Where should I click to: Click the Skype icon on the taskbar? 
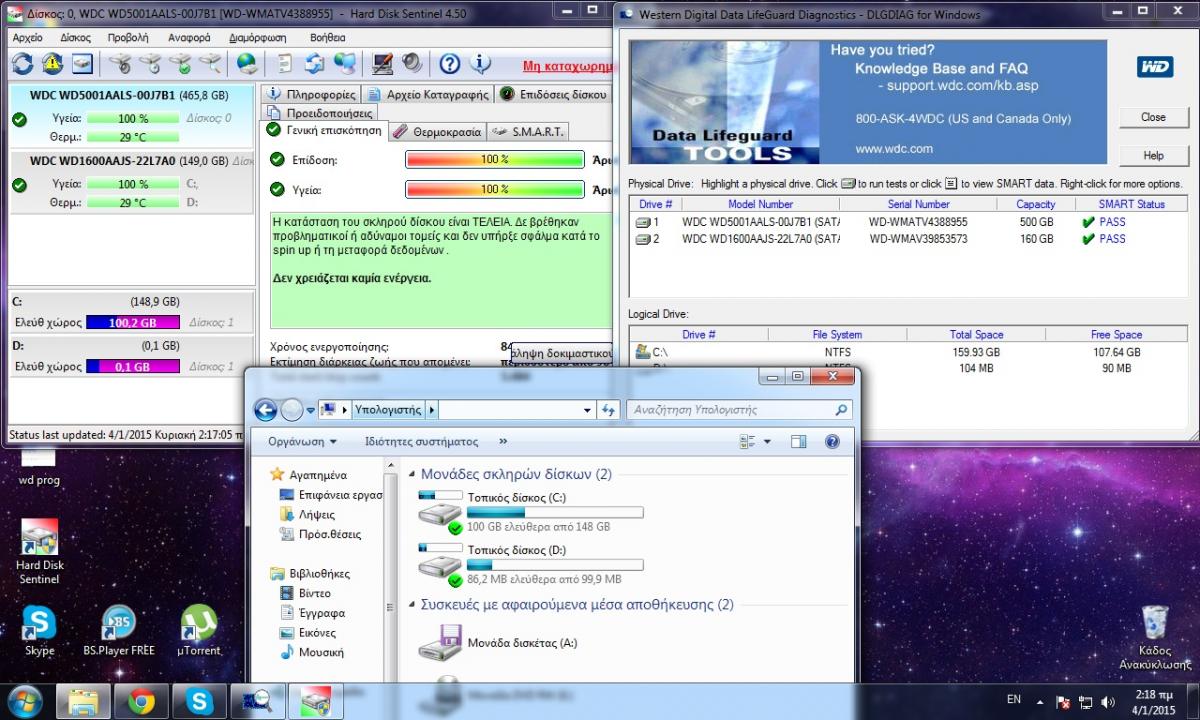coord(199,701)
